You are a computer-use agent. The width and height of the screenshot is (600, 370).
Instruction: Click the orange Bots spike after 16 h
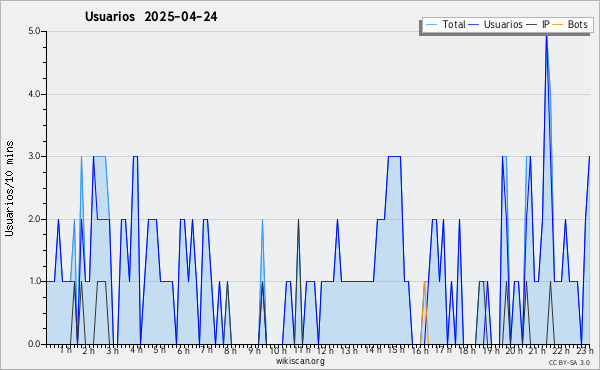click(x=424, y=313)
